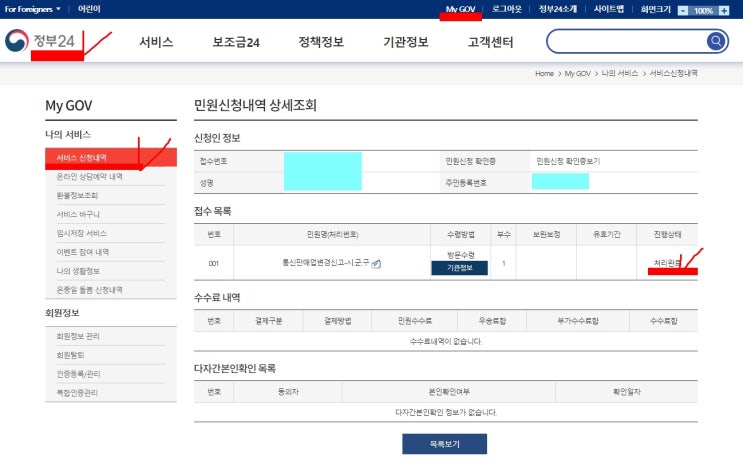
Task: Click the 001 row number cell
Action: point(214,264)
